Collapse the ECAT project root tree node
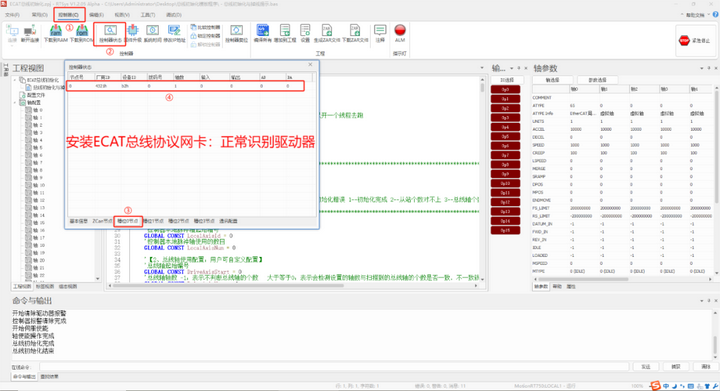Screen dimensions: 720x391 [x=15, y=80]
